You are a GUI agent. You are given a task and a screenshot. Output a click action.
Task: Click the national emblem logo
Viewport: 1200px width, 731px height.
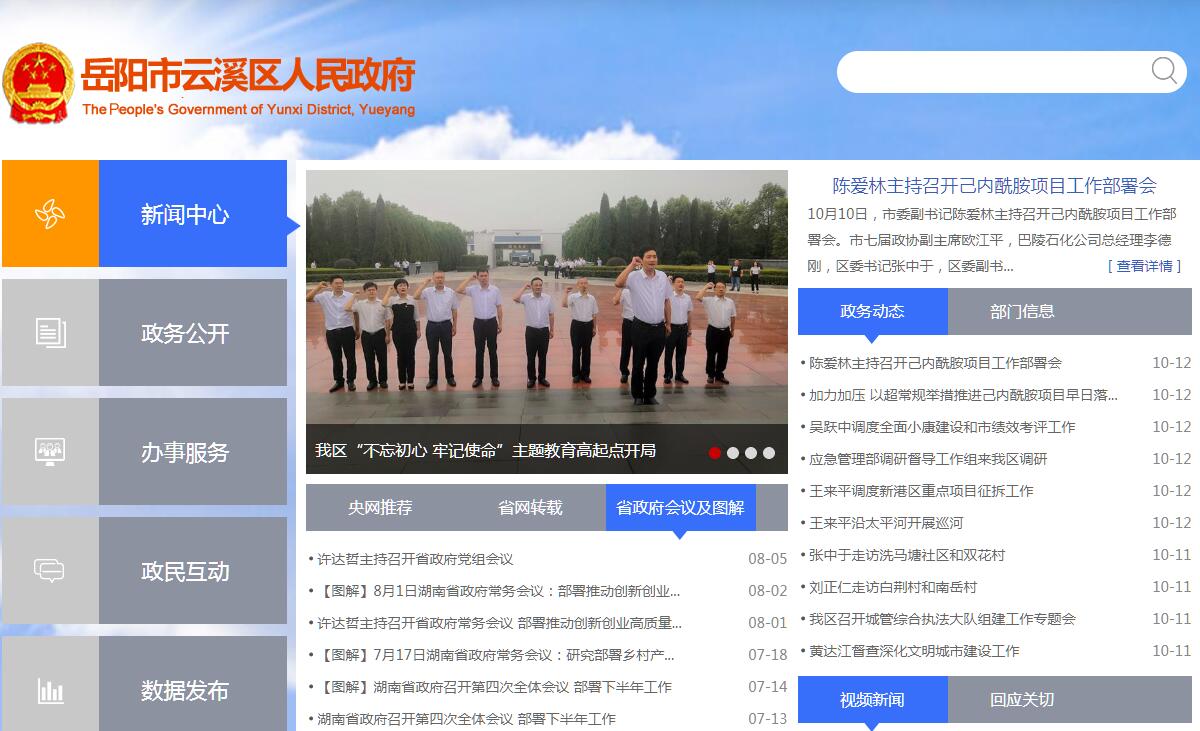[38, 83]
